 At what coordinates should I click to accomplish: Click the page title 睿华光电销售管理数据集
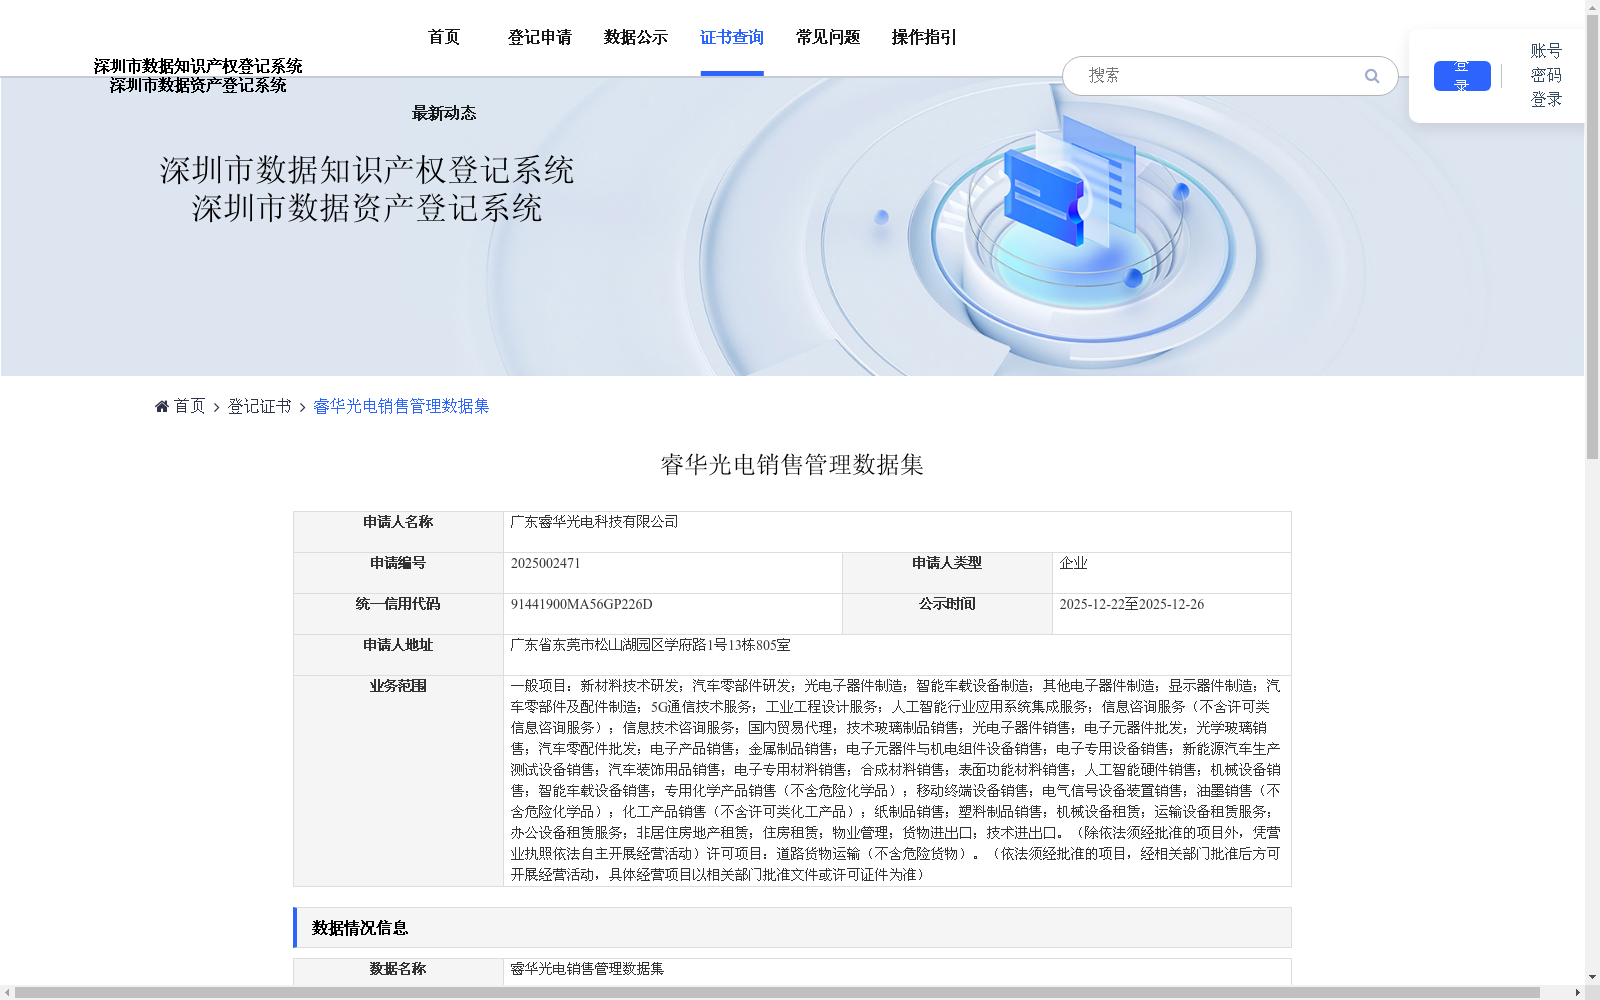pos(792,465)
